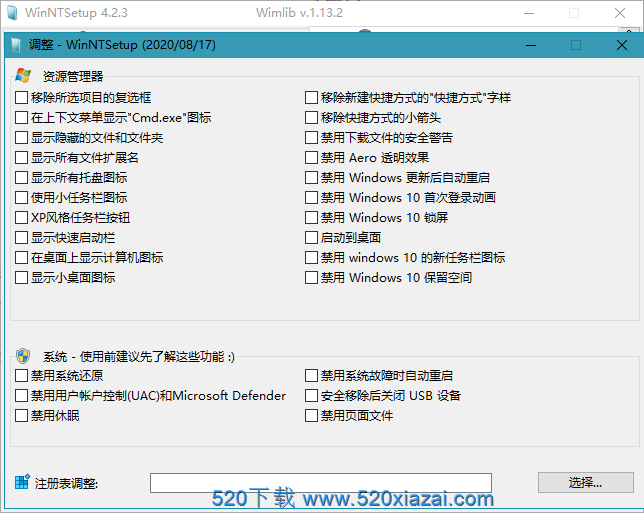Toggle 显示隐藏的文件和文件夹 option
Screen dimensions: 644x513
click(x=21, y=138)
